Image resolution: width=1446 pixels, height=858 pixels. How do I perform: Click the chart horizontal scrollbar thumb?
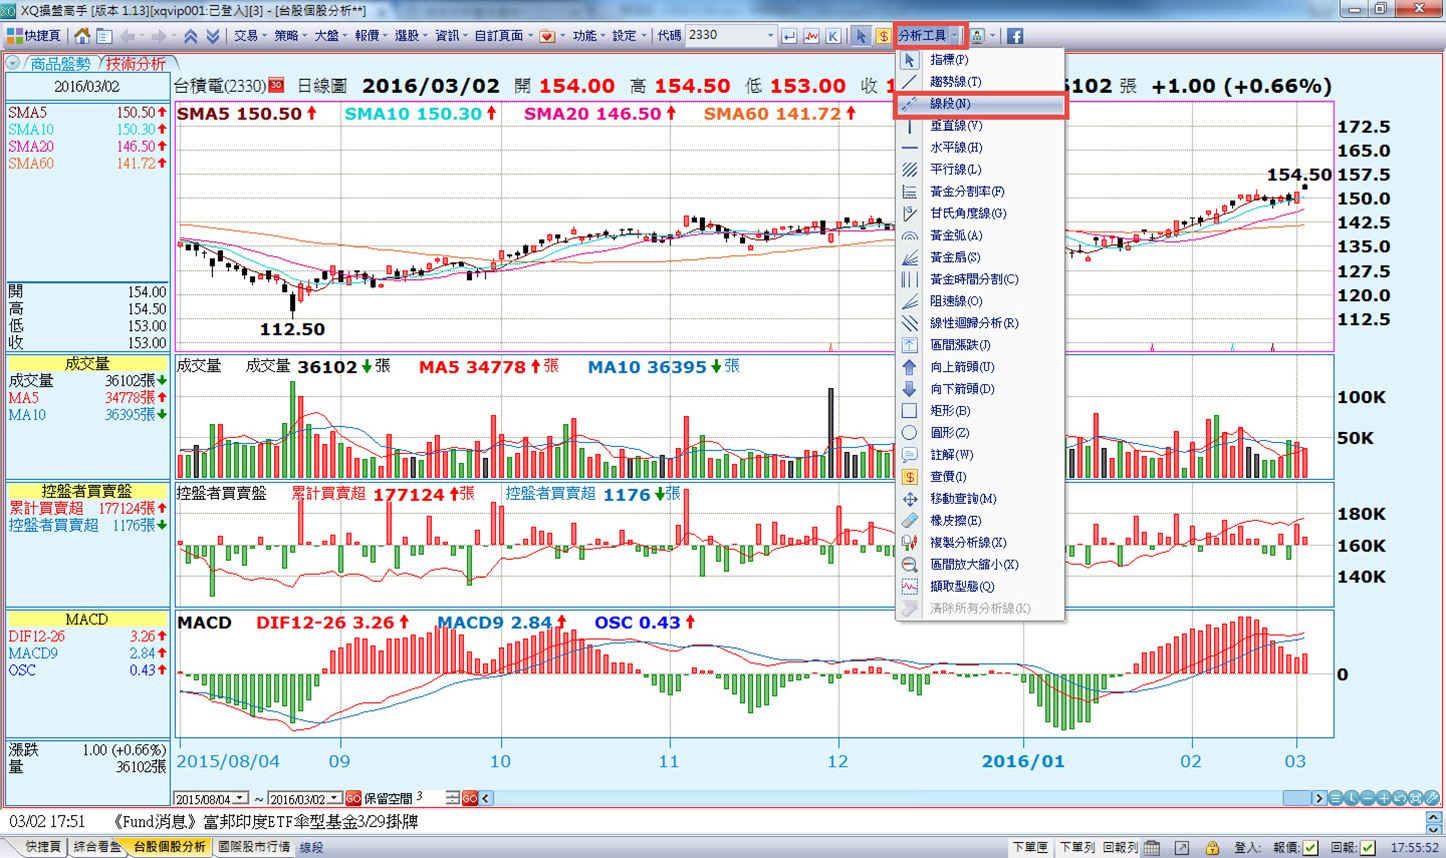coord(1297,798)
